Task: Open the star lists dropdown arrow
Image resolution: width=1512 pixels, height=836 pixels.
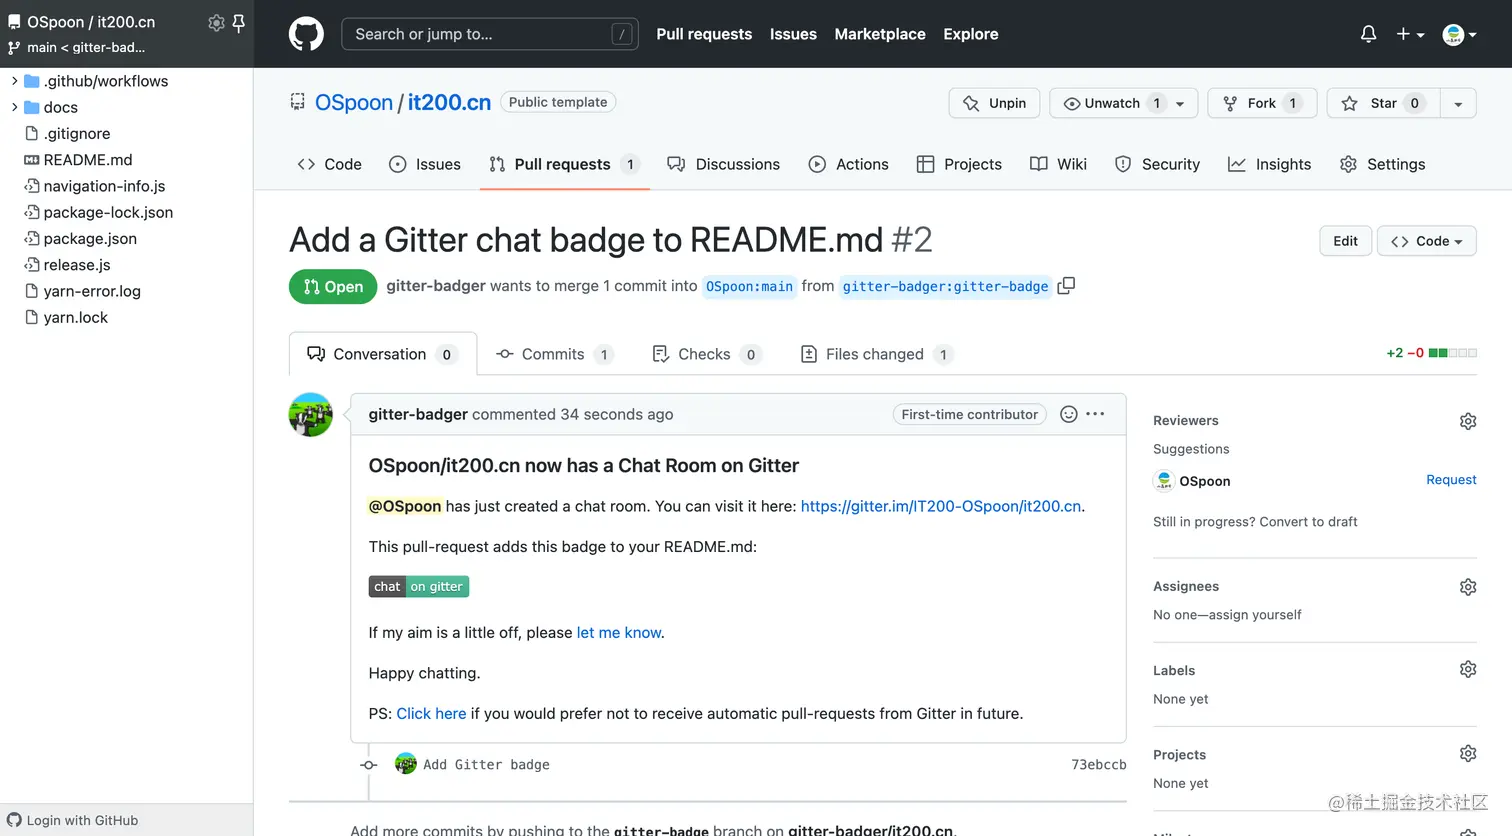Action: (x=1458, y=103)
